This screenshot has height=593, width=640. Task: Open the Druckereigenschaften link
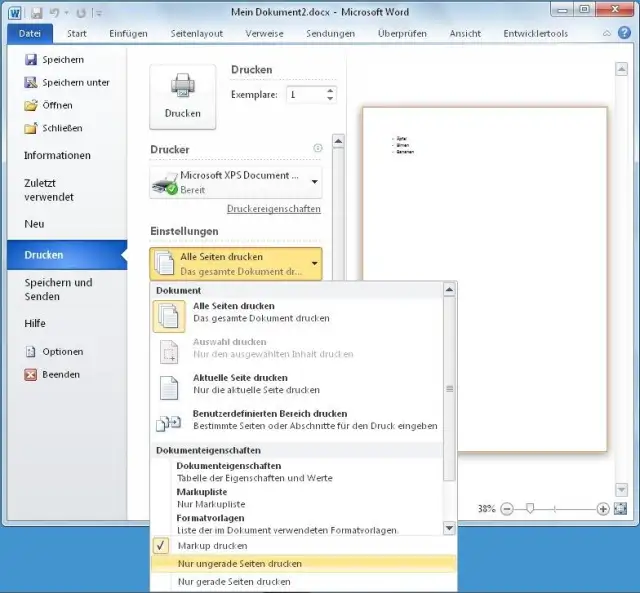(273, 209)
